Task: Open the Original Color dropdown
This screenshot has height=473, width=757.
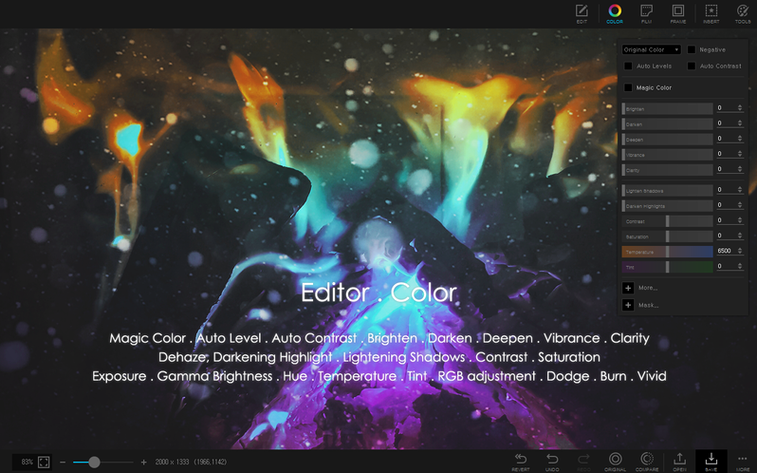Action: (x=651, y=50)
